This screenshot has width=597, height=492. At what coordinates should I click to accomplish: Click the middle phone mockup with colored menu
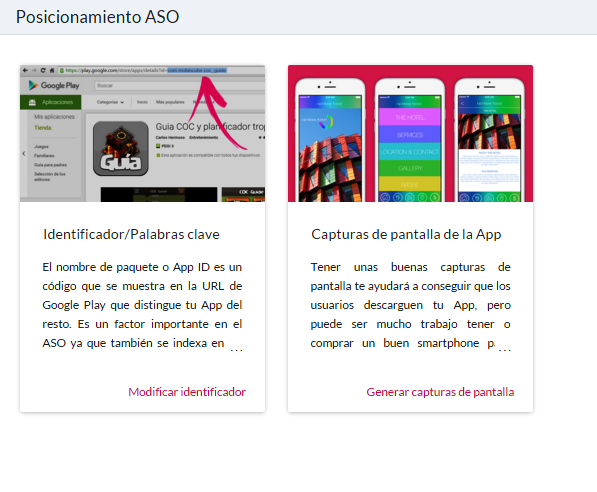410,140
